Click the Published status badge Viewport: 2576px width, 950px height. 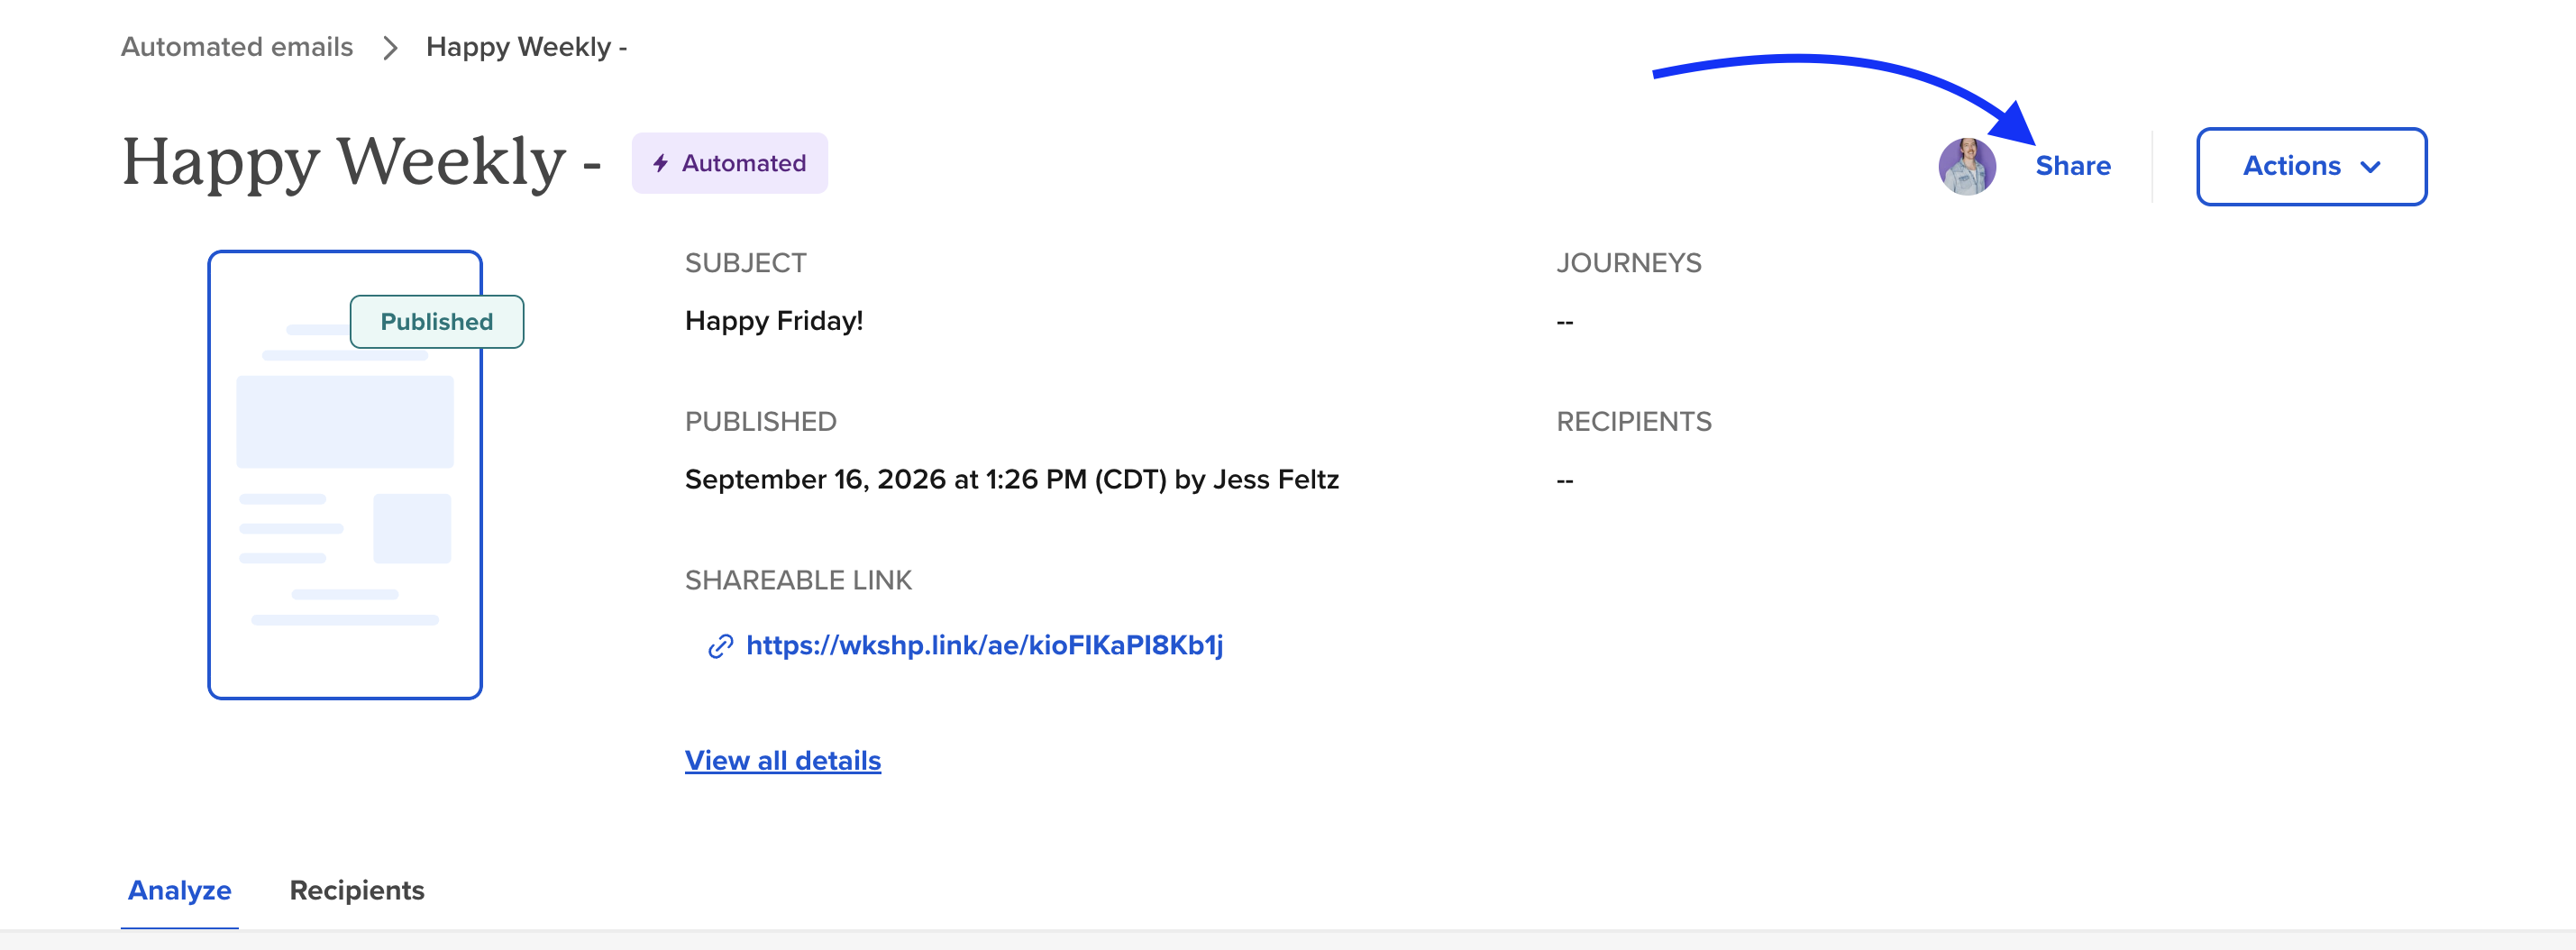(x=436, y=321)
